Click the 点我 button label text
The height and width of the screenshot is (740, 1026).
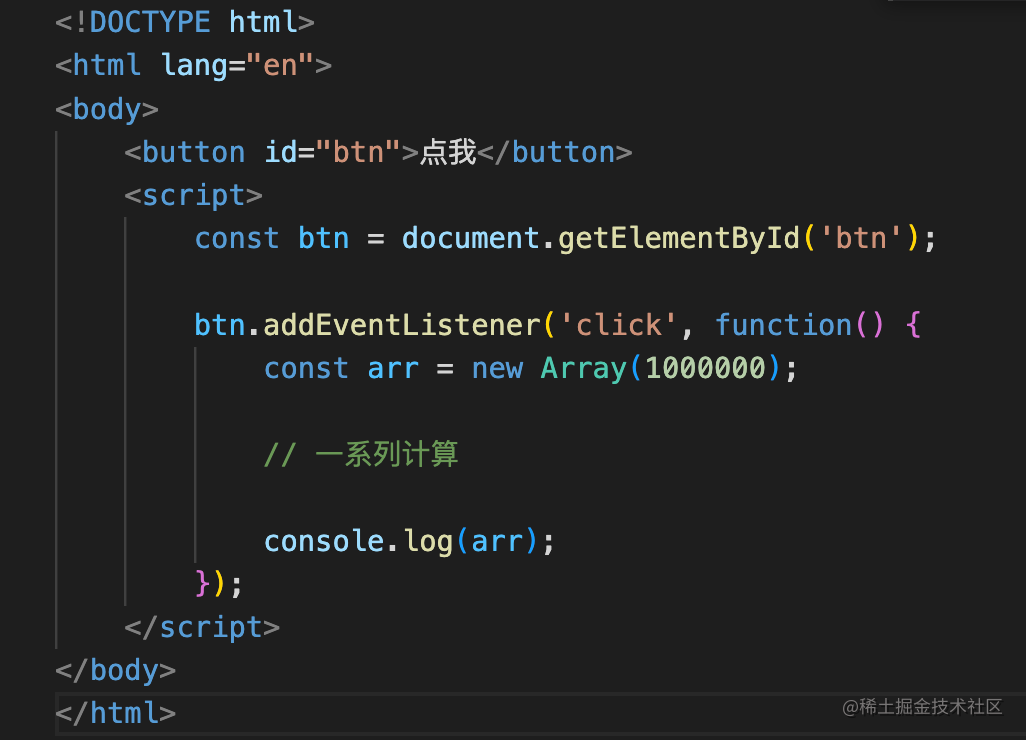(x=448, y=152)
